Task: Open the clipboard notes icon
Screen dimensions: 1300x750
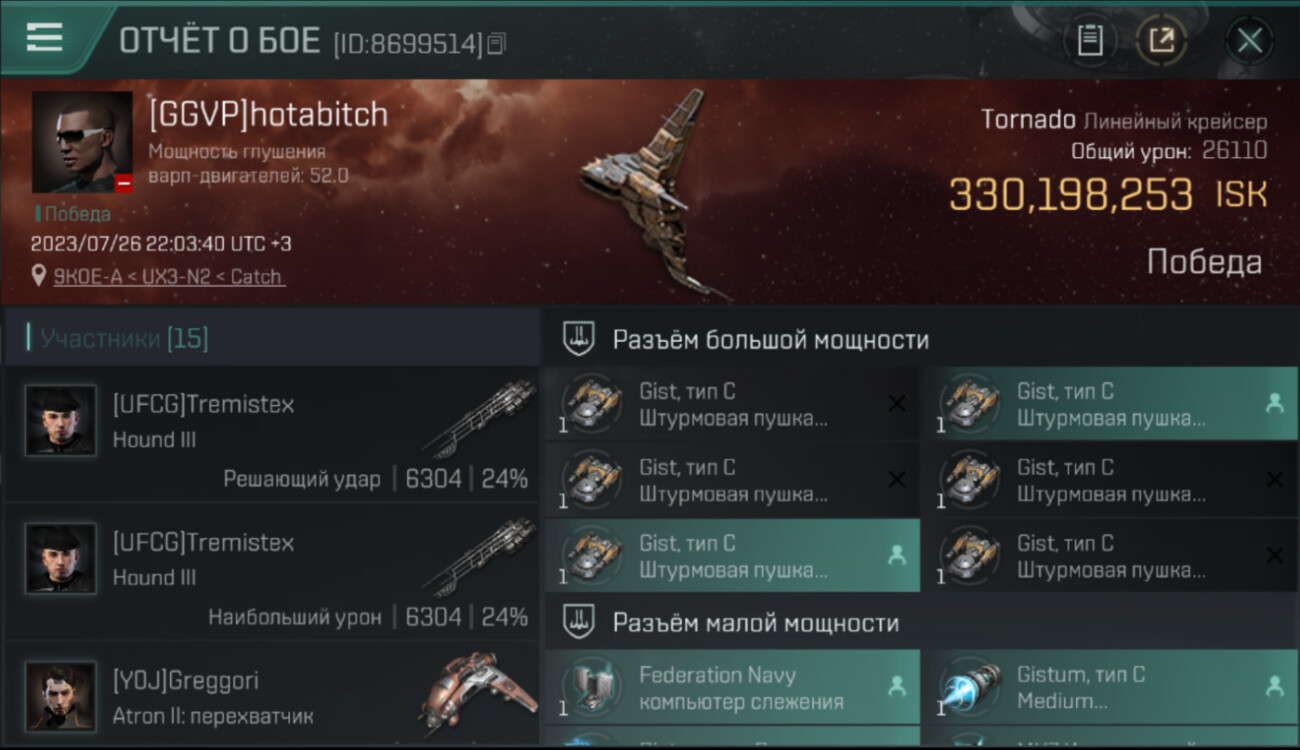Action: [x=1090, y=41]
